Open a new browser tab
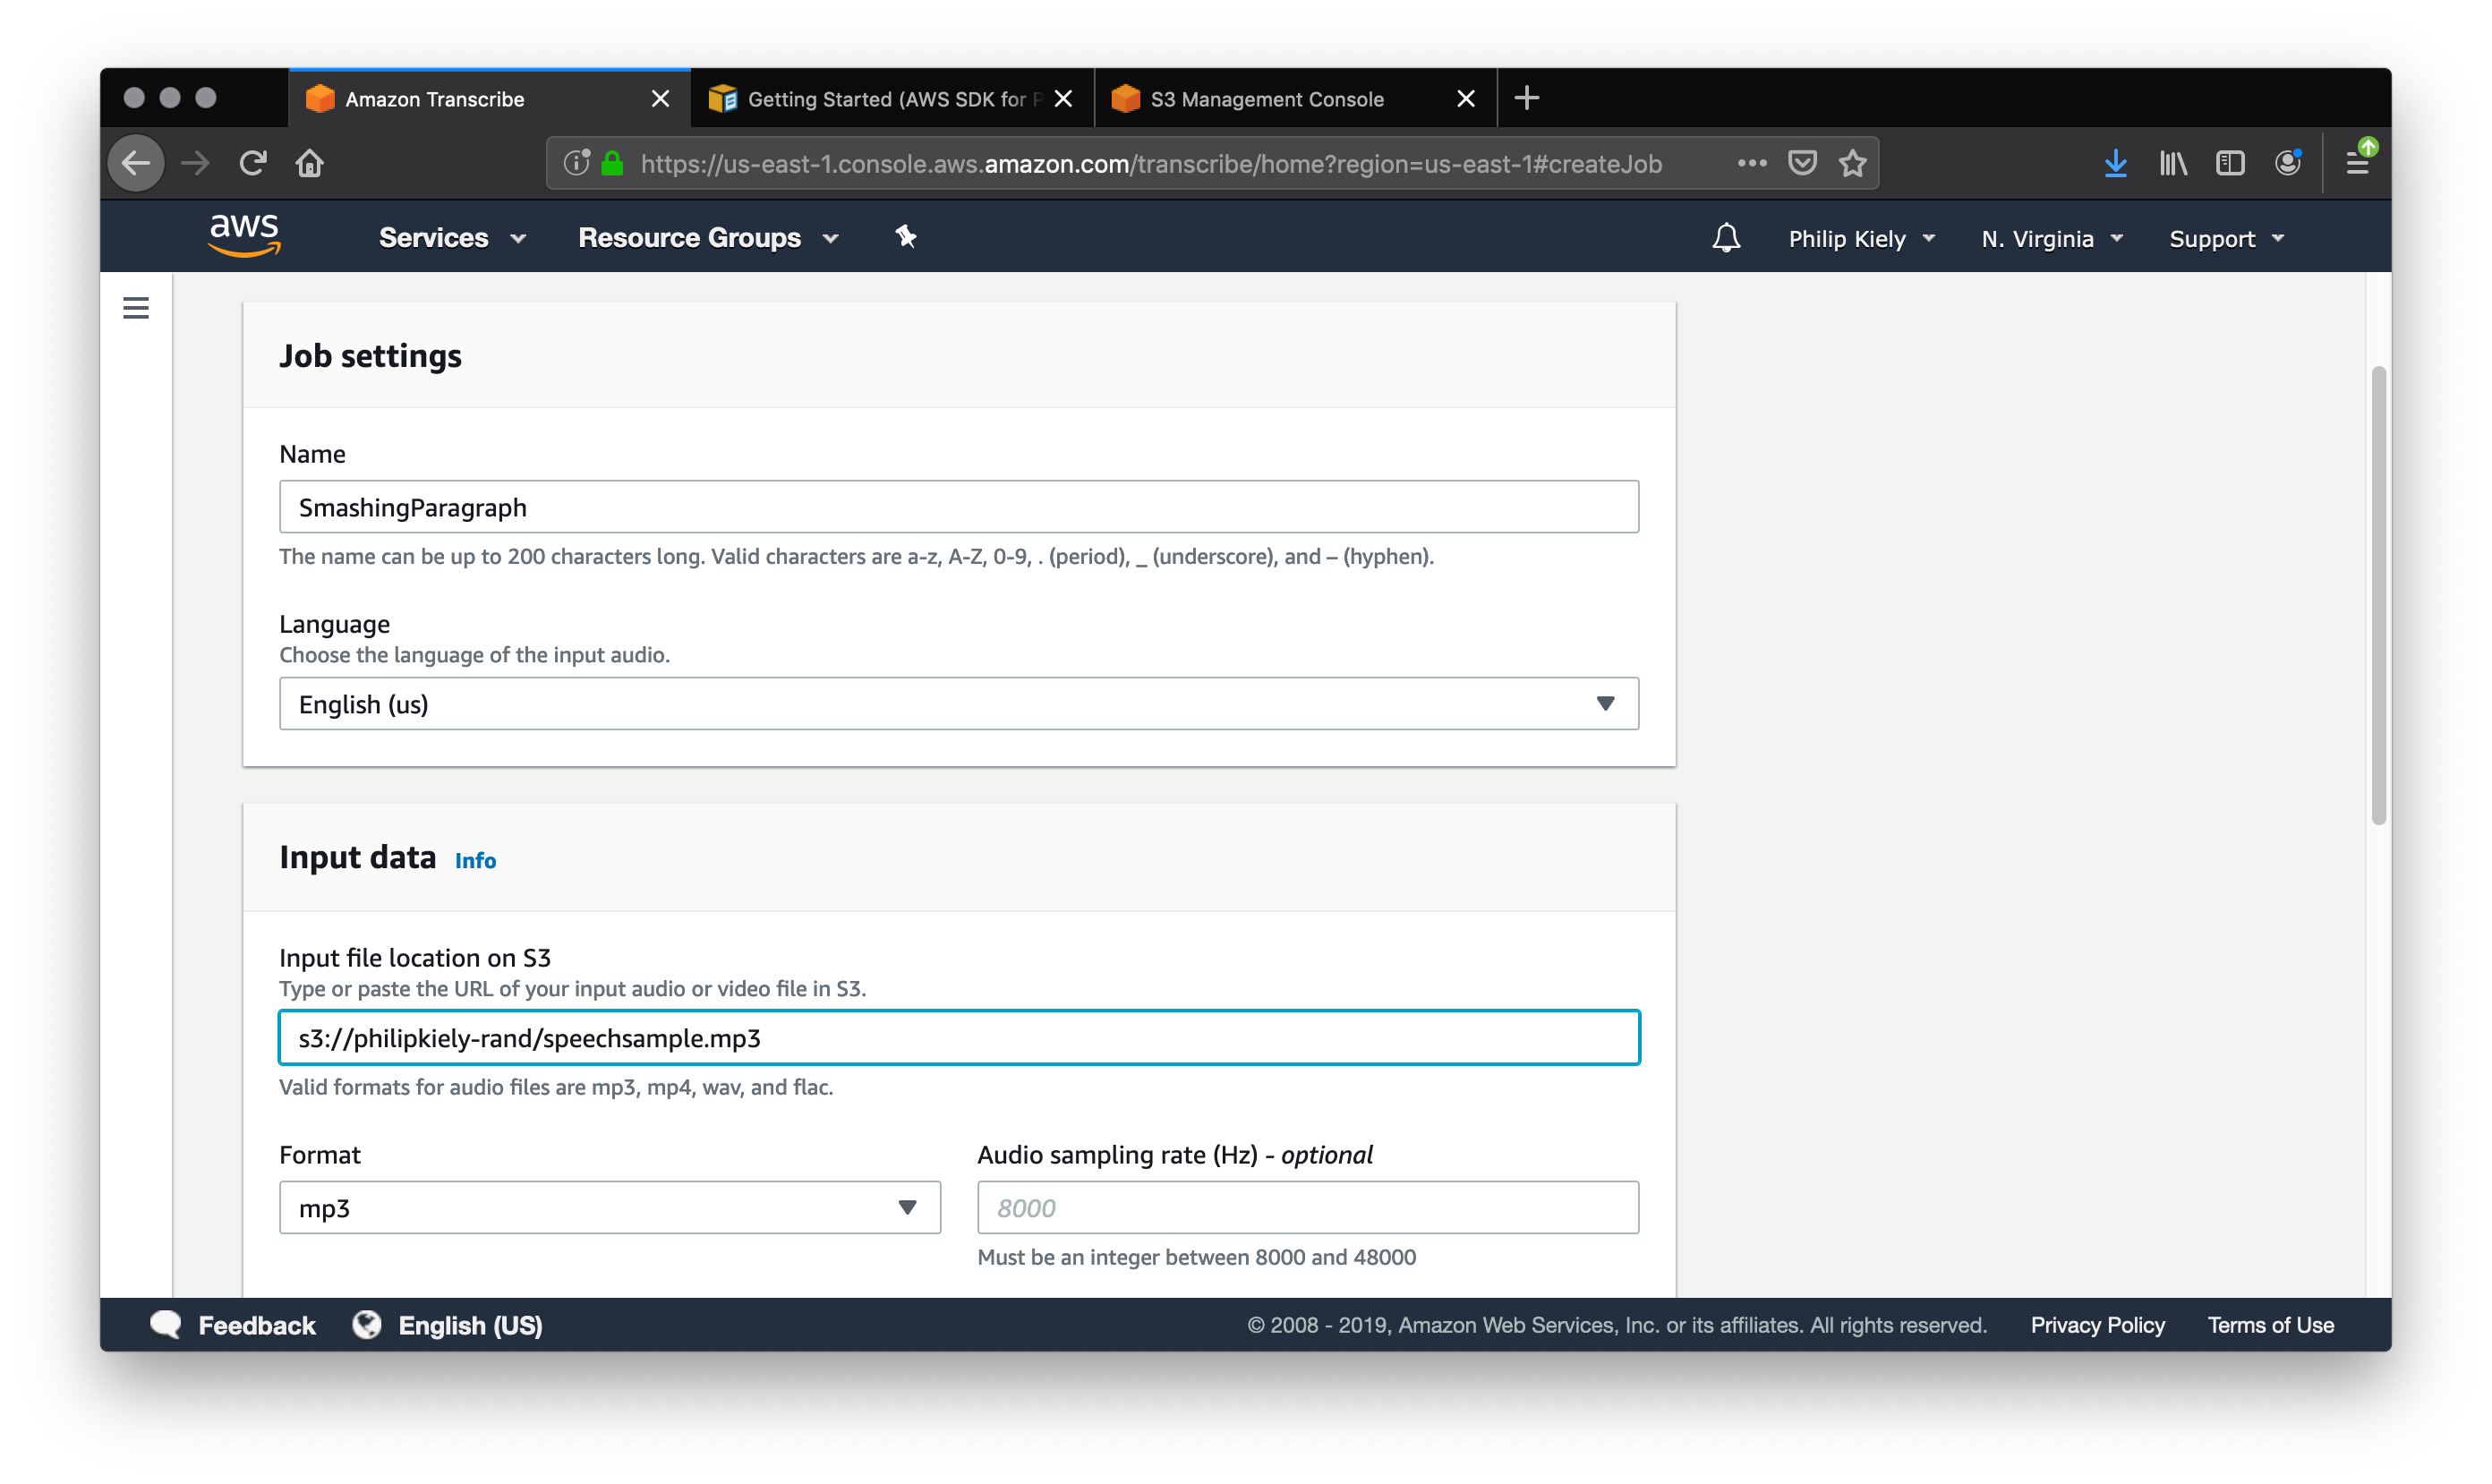2492x1484 pixels. pyautogui.click(x=1526, y=98)
